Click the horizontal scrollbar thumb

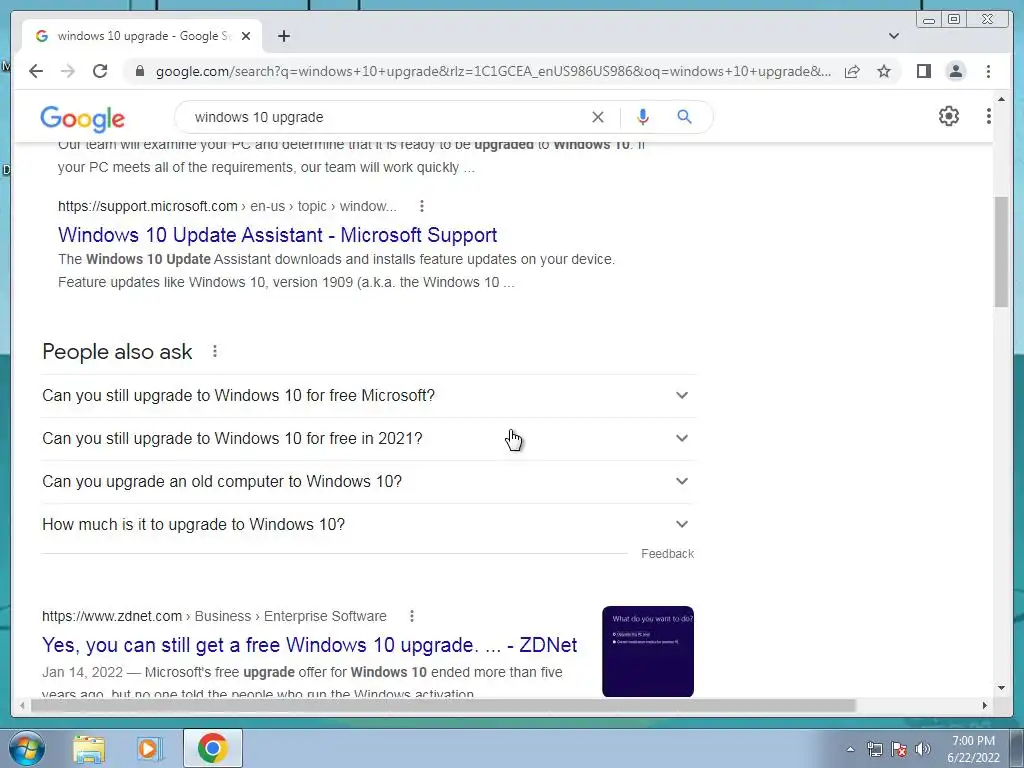[x=443, y=705]
